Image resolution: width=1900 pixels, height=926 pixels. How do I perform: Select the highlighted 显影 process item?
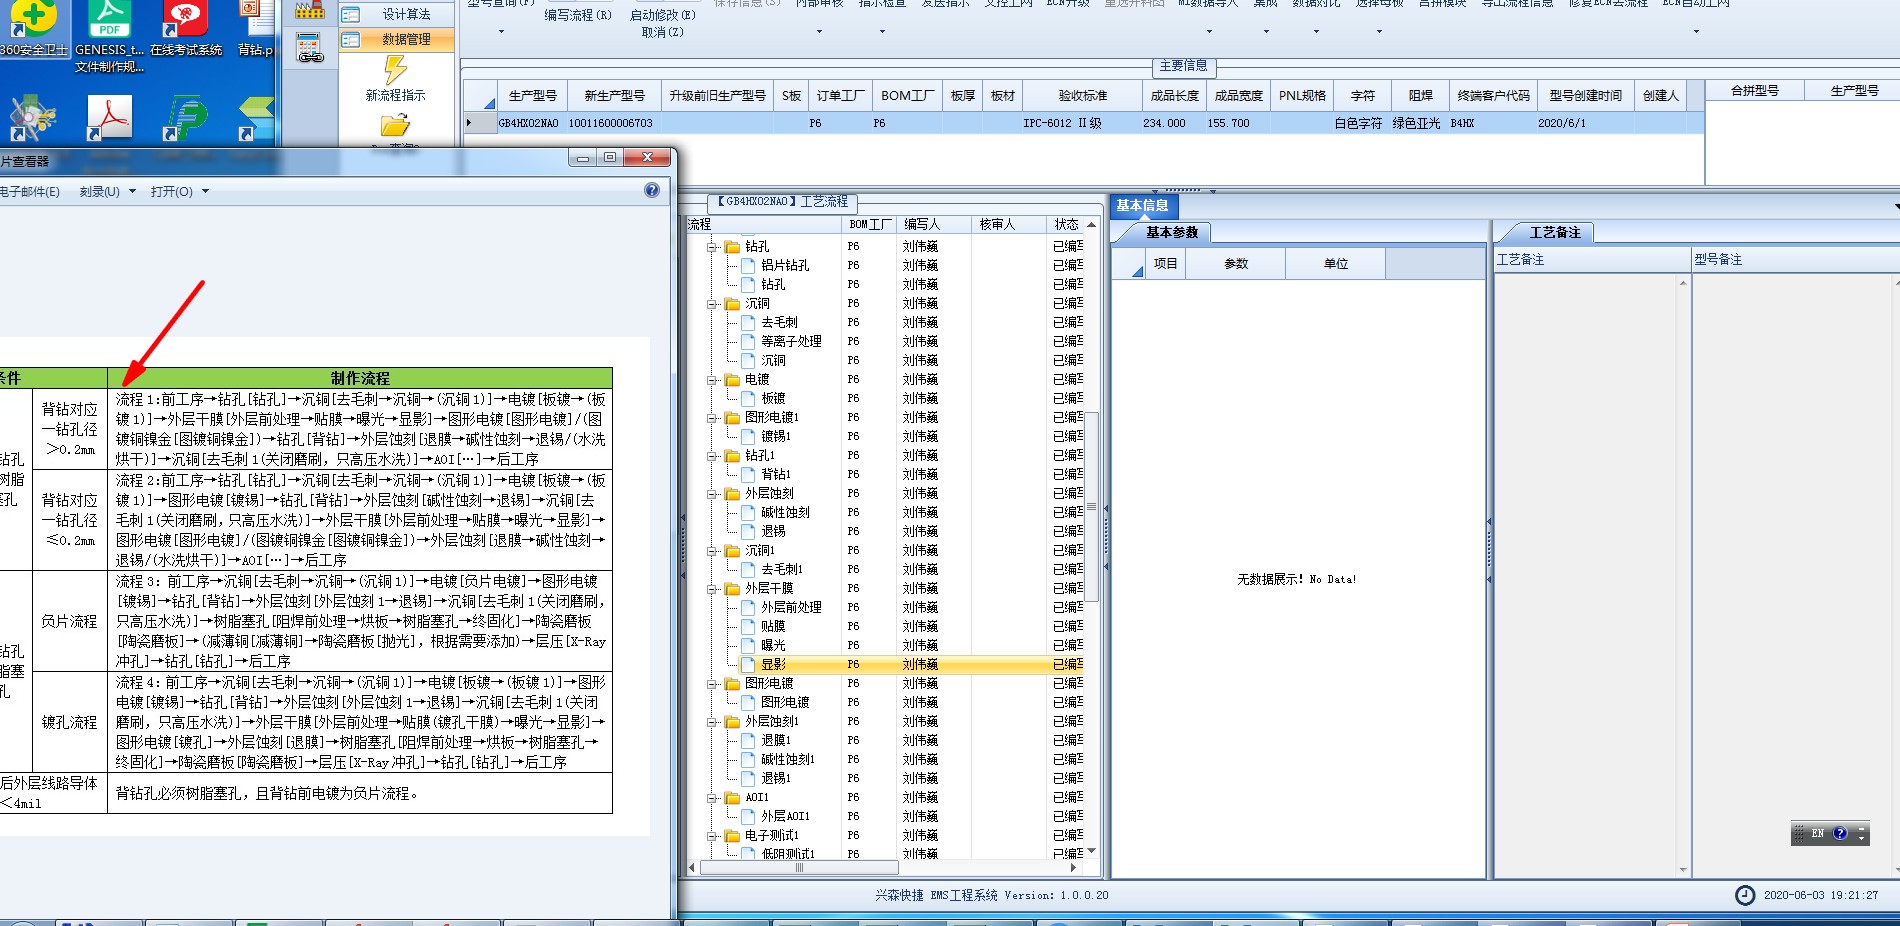click(x=773, y=664)
